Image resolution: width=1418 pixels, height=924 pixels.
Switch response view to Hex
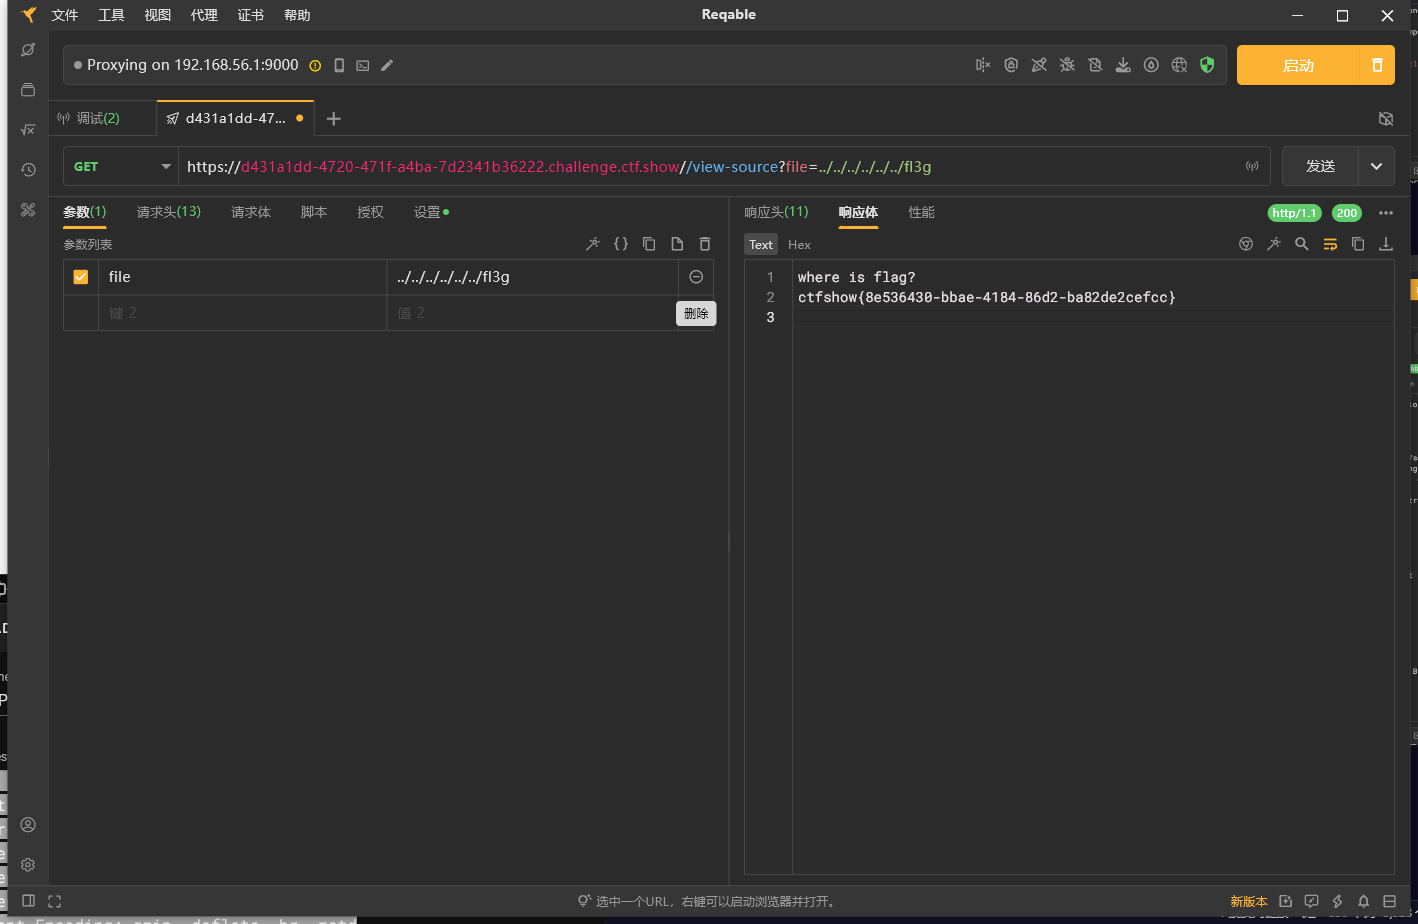pos(799,244)
